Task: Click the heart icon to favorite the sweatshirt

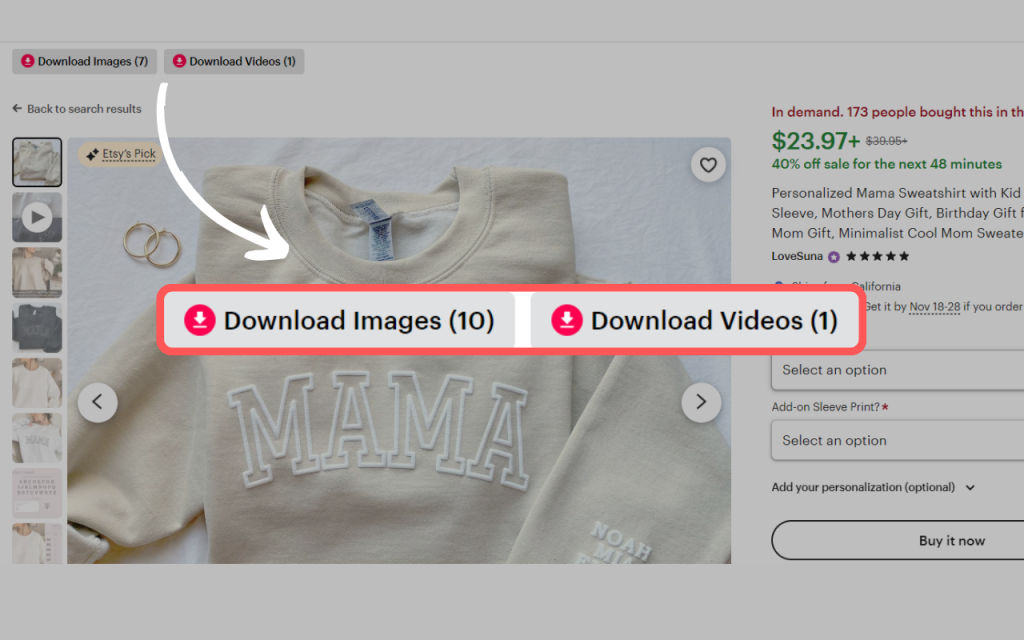Action: coord(708,164)
